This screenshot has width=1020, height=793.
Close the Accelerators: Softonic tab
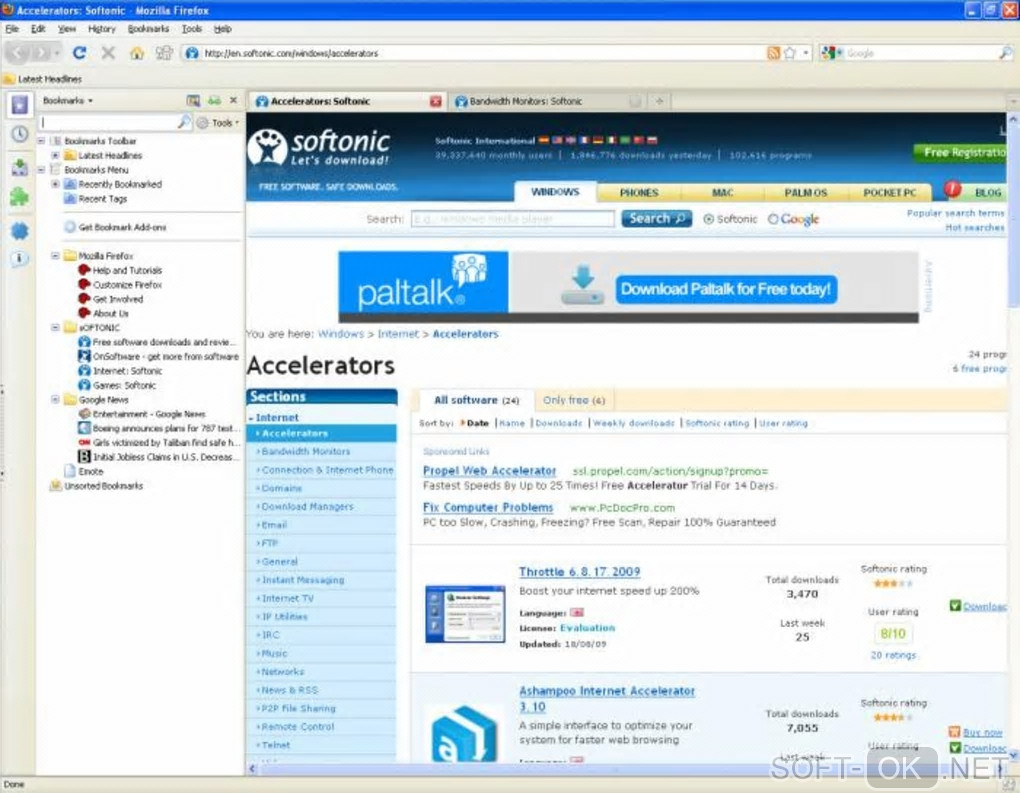(x=435, y=101)
